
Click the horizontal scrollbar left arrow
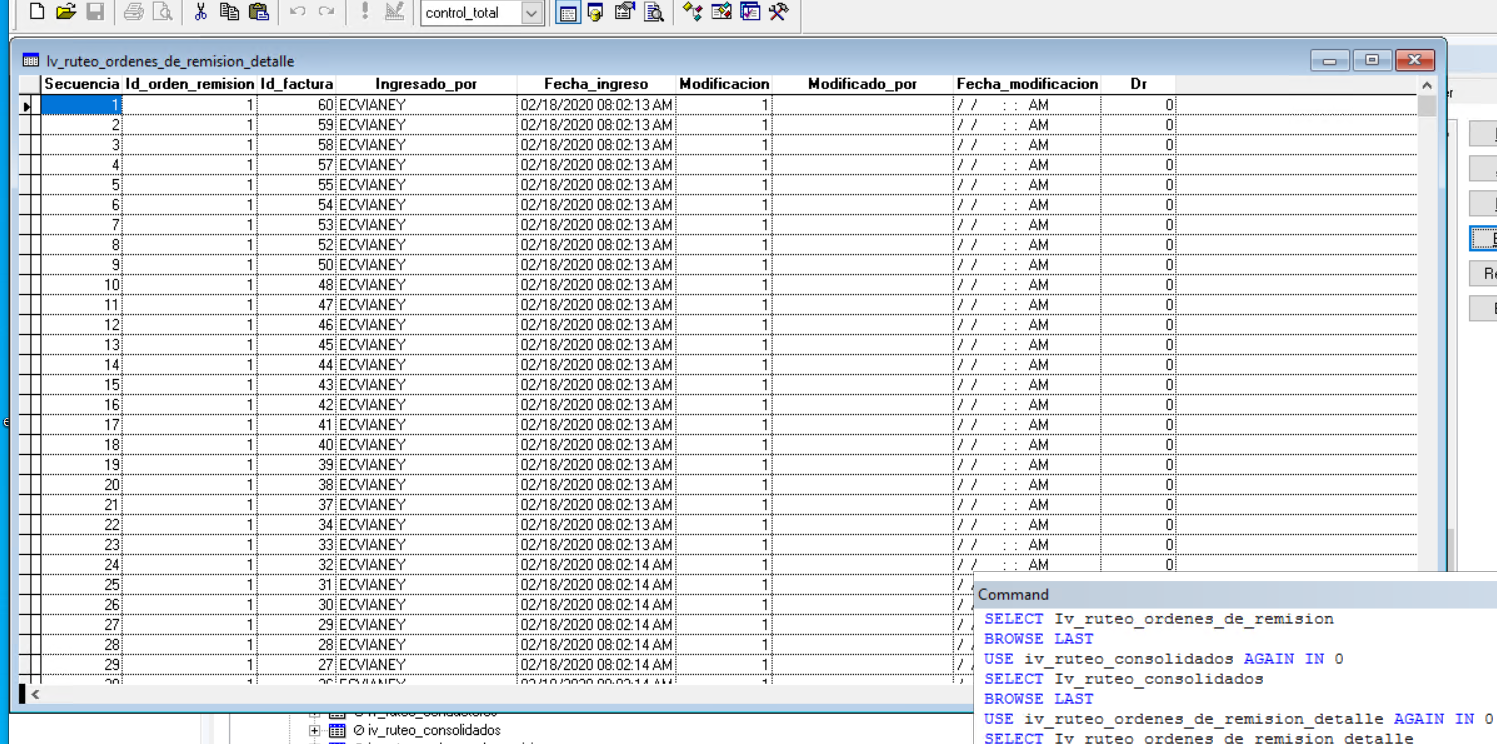point(36,693)
